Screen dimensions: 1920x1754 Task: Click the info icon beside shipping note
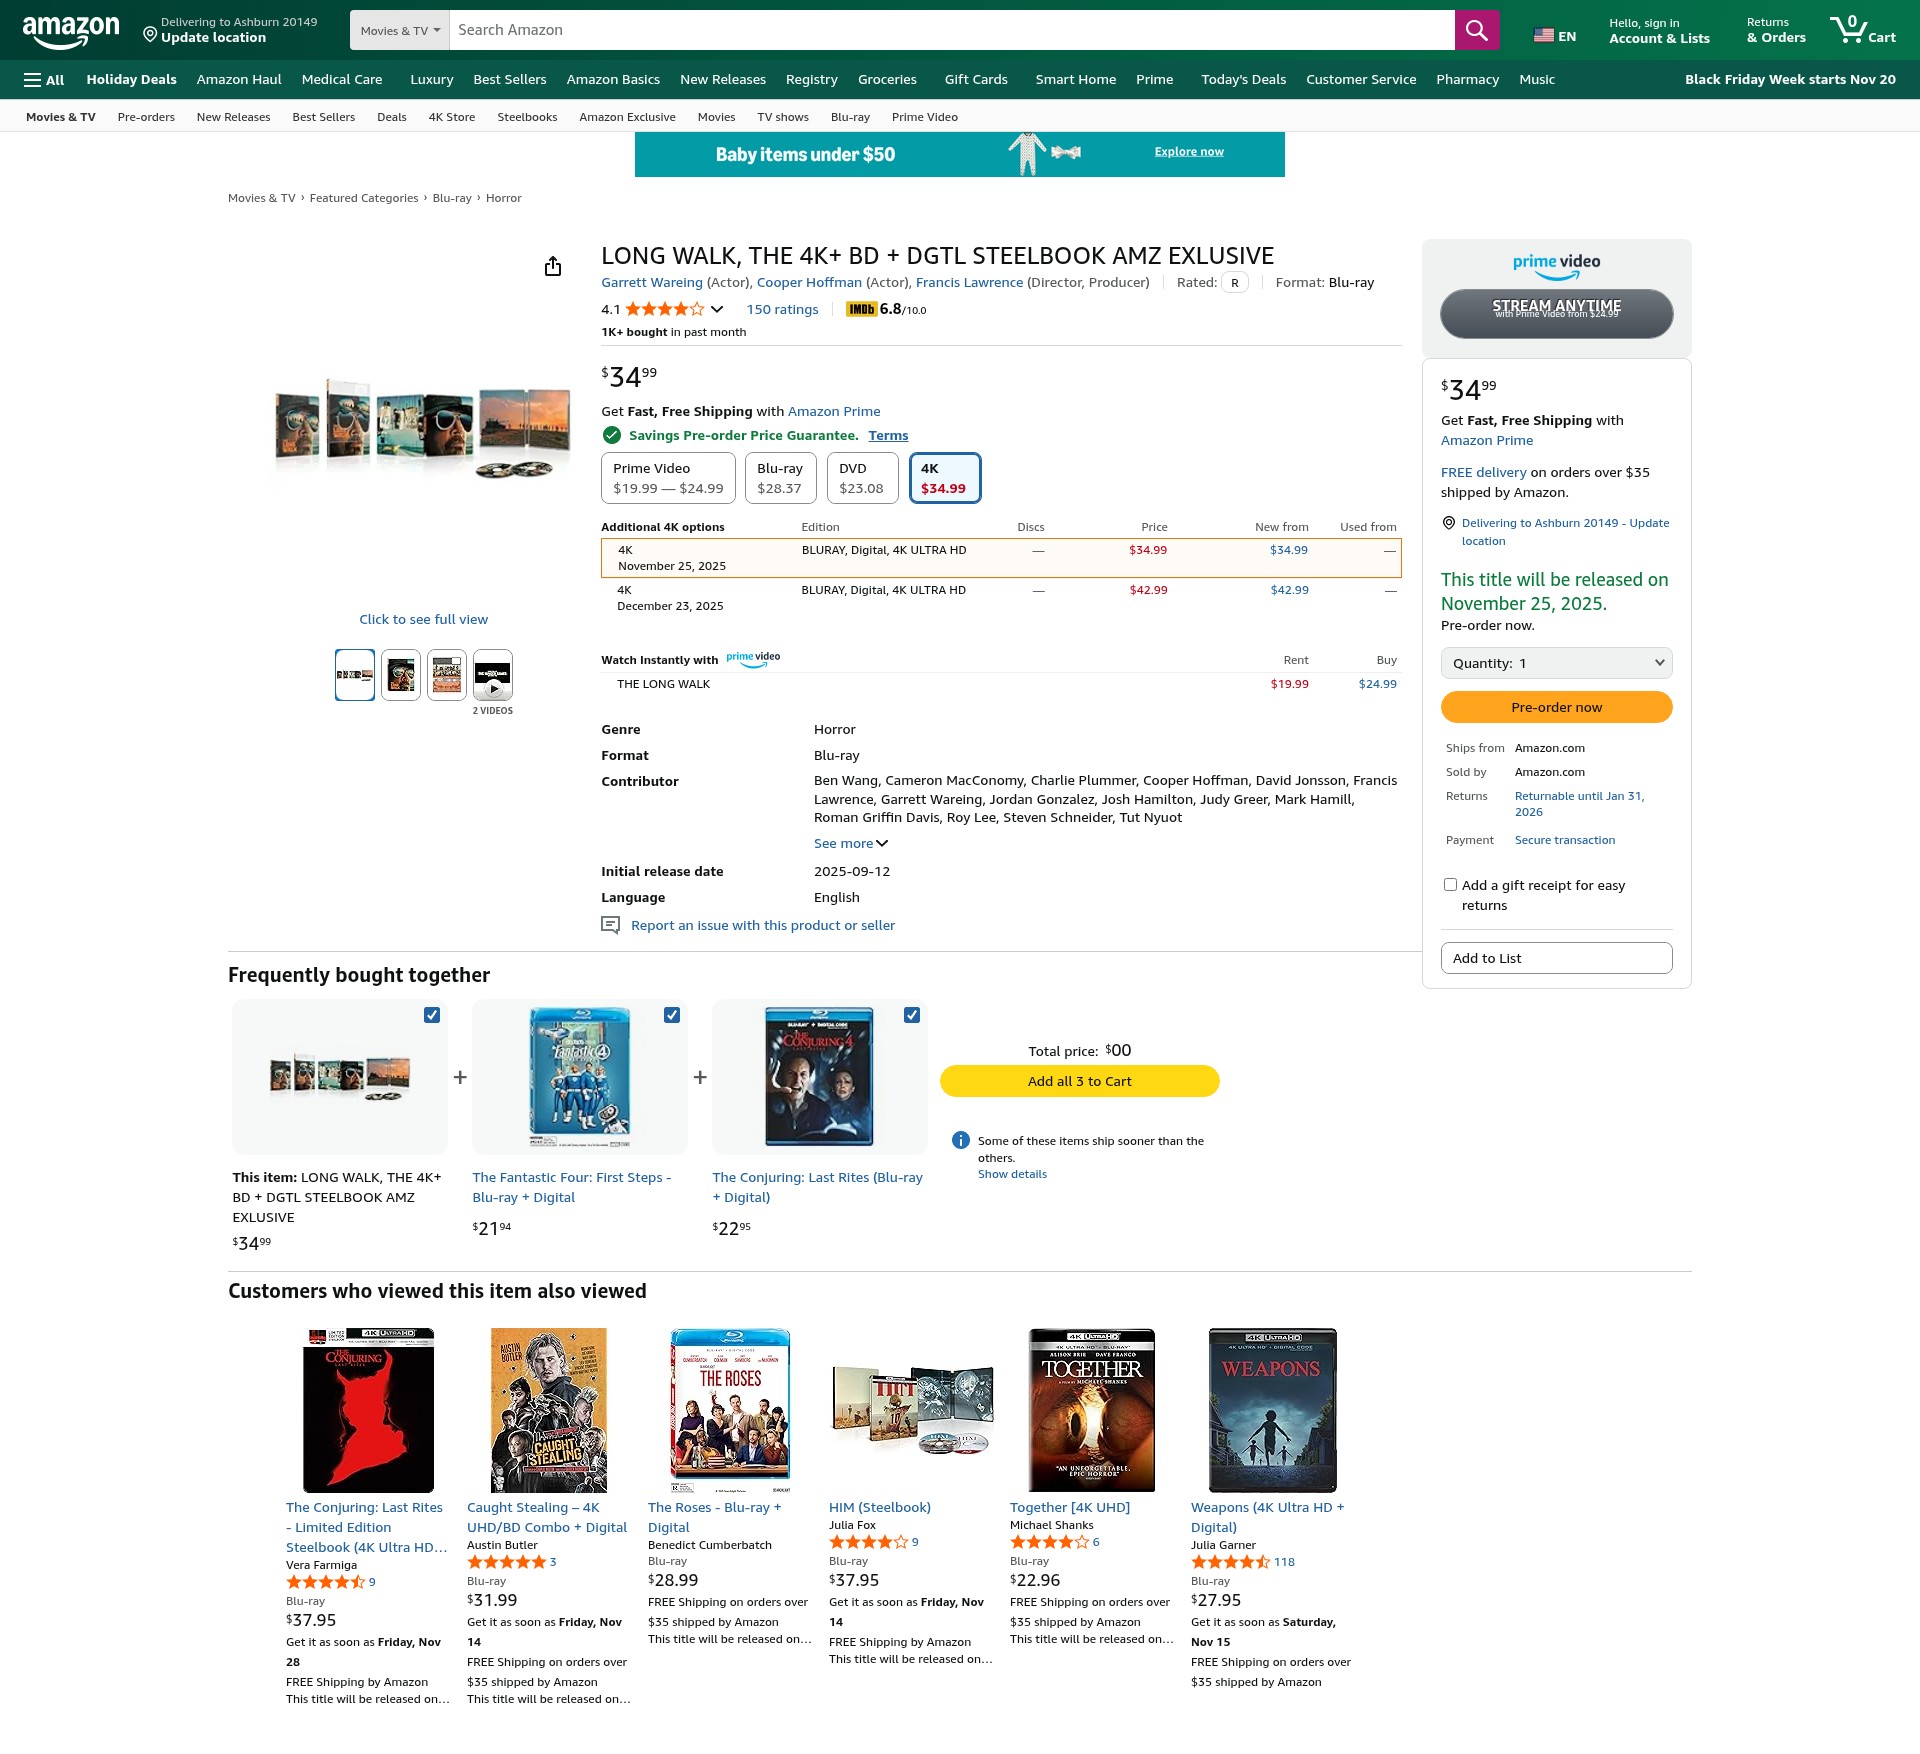click(960, 1140)
